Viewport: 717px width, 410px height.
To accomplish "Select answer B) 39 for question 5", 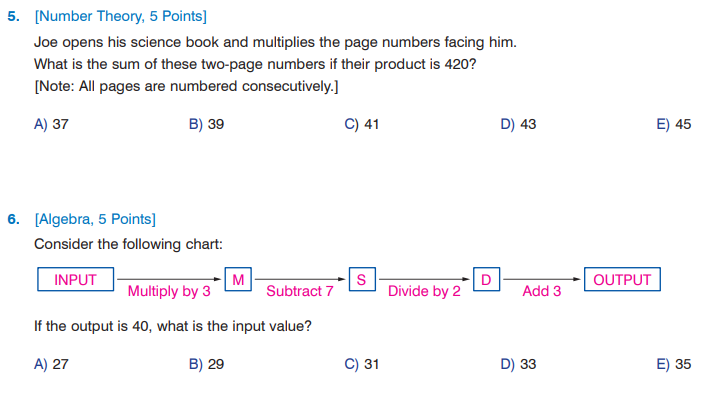I will (x=206, y=125).
